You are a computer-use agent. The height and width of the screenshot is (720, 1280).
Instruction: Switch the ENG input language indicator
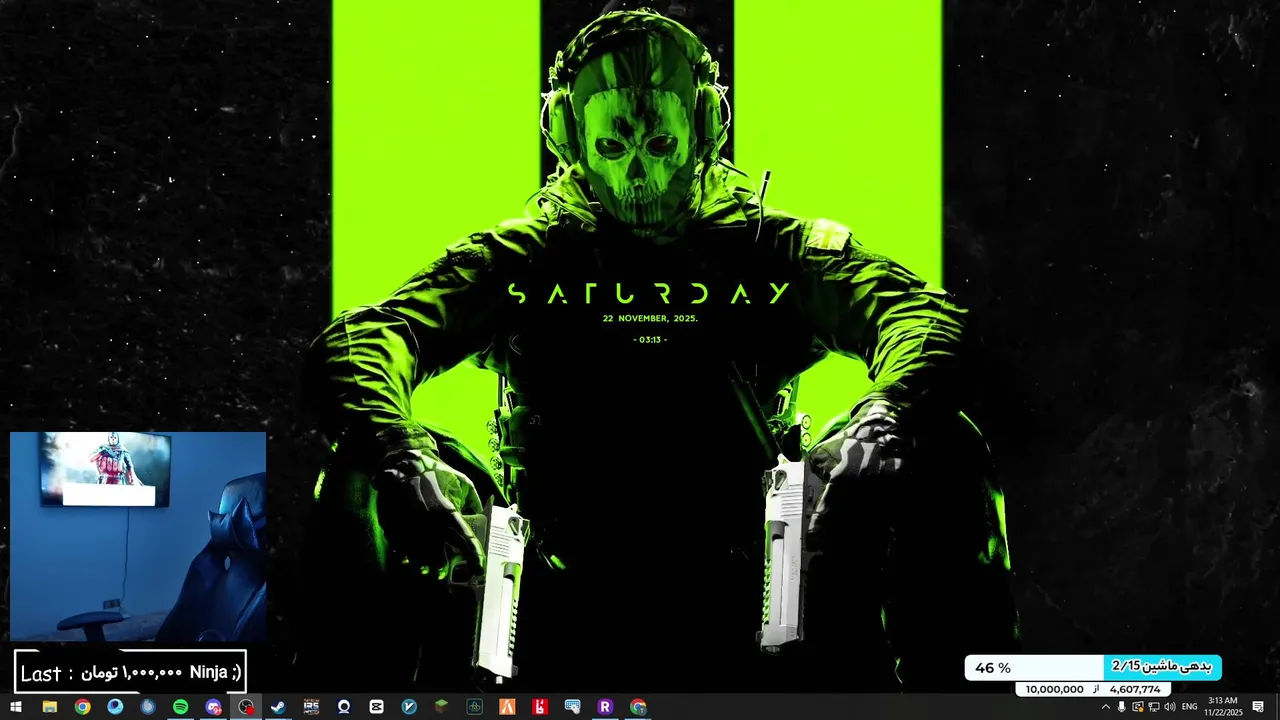(x=1190, y=707)
